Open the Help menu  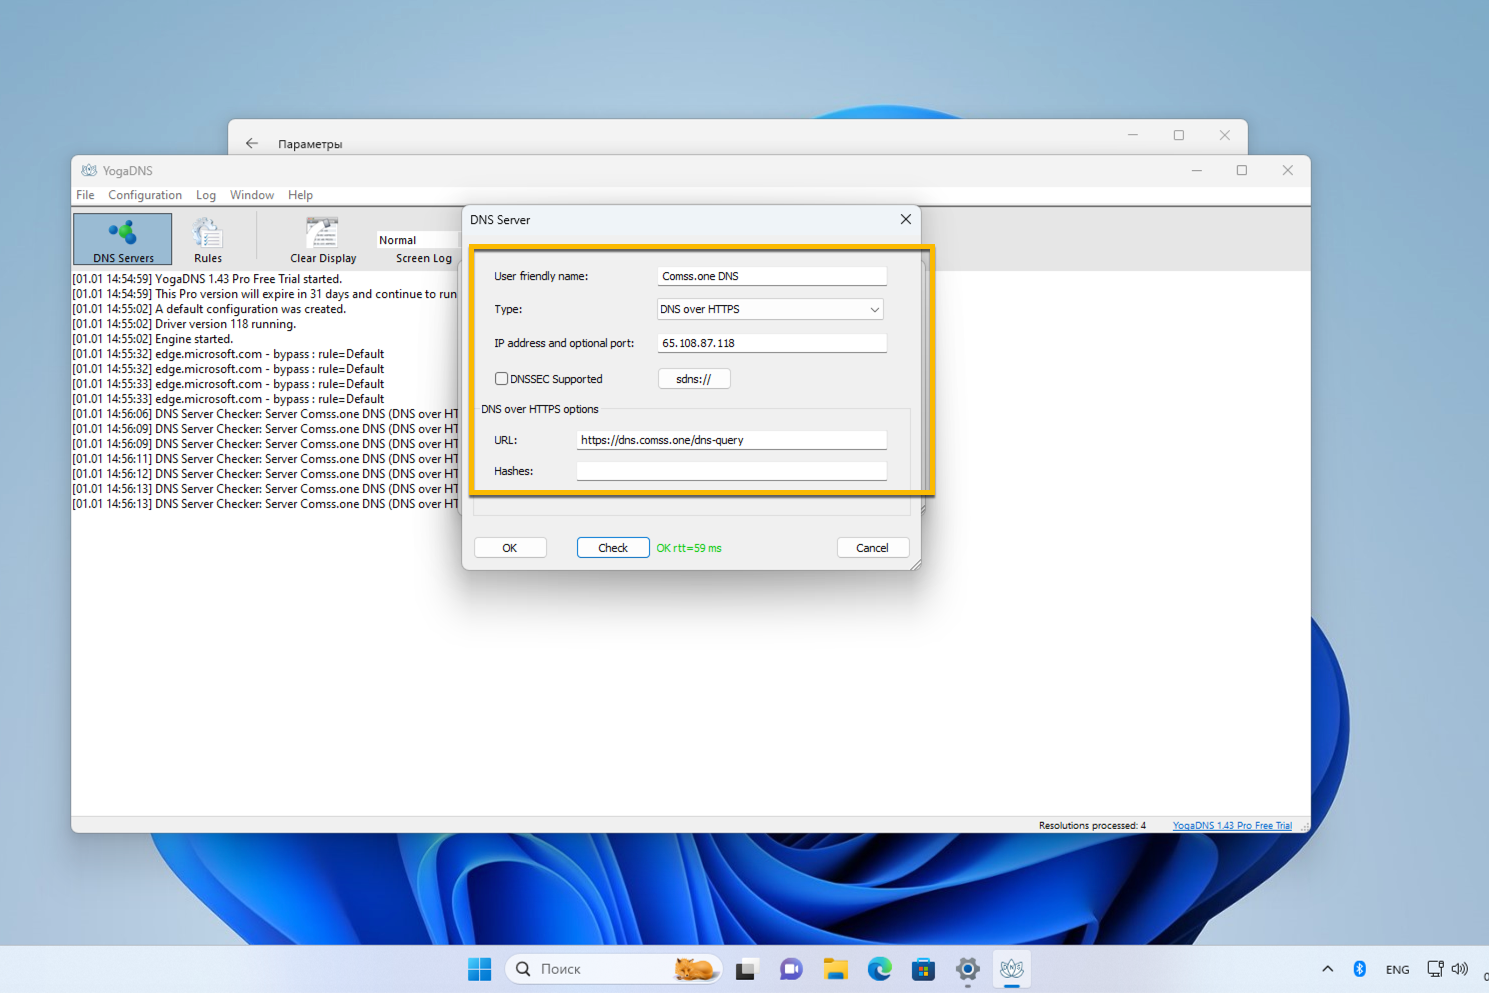[x=300, y=195]
